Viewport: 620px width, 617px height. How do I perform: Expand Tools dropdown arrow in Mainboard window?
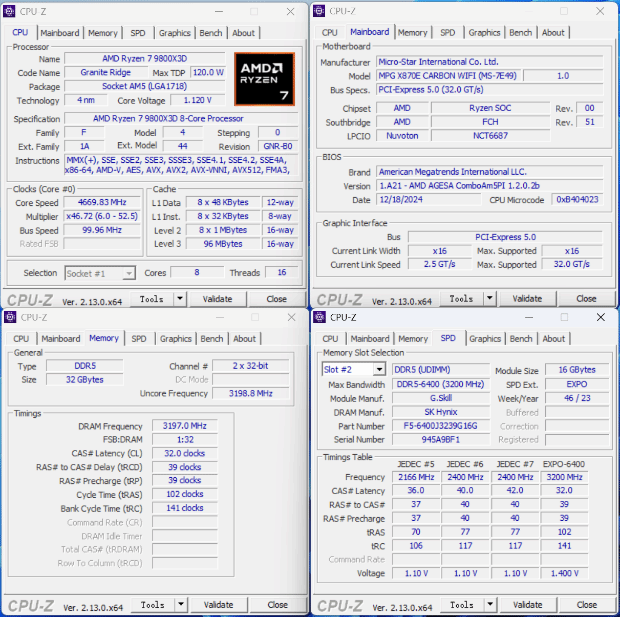(x=490, y=299)
